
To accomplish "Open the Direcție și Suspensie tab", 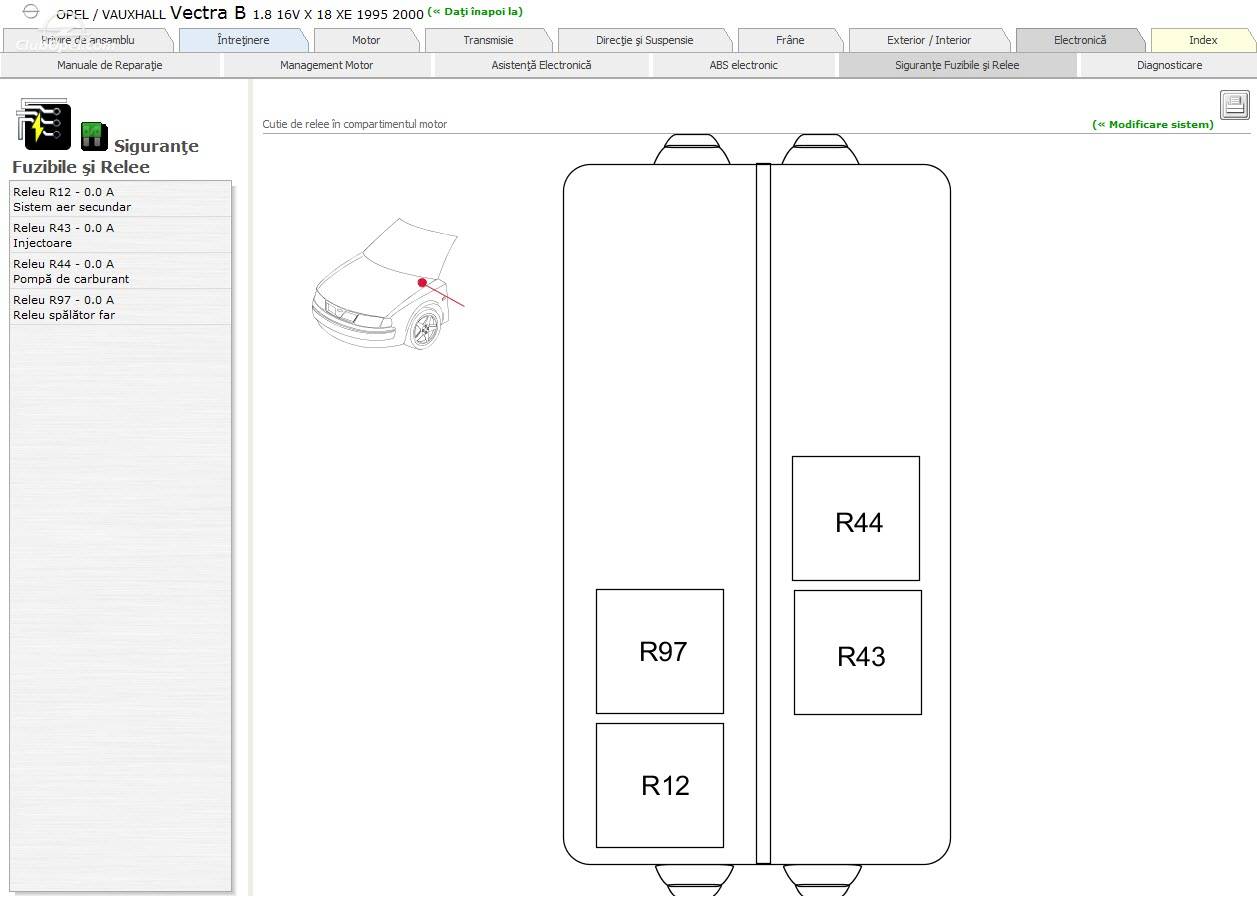I will 644,40.
